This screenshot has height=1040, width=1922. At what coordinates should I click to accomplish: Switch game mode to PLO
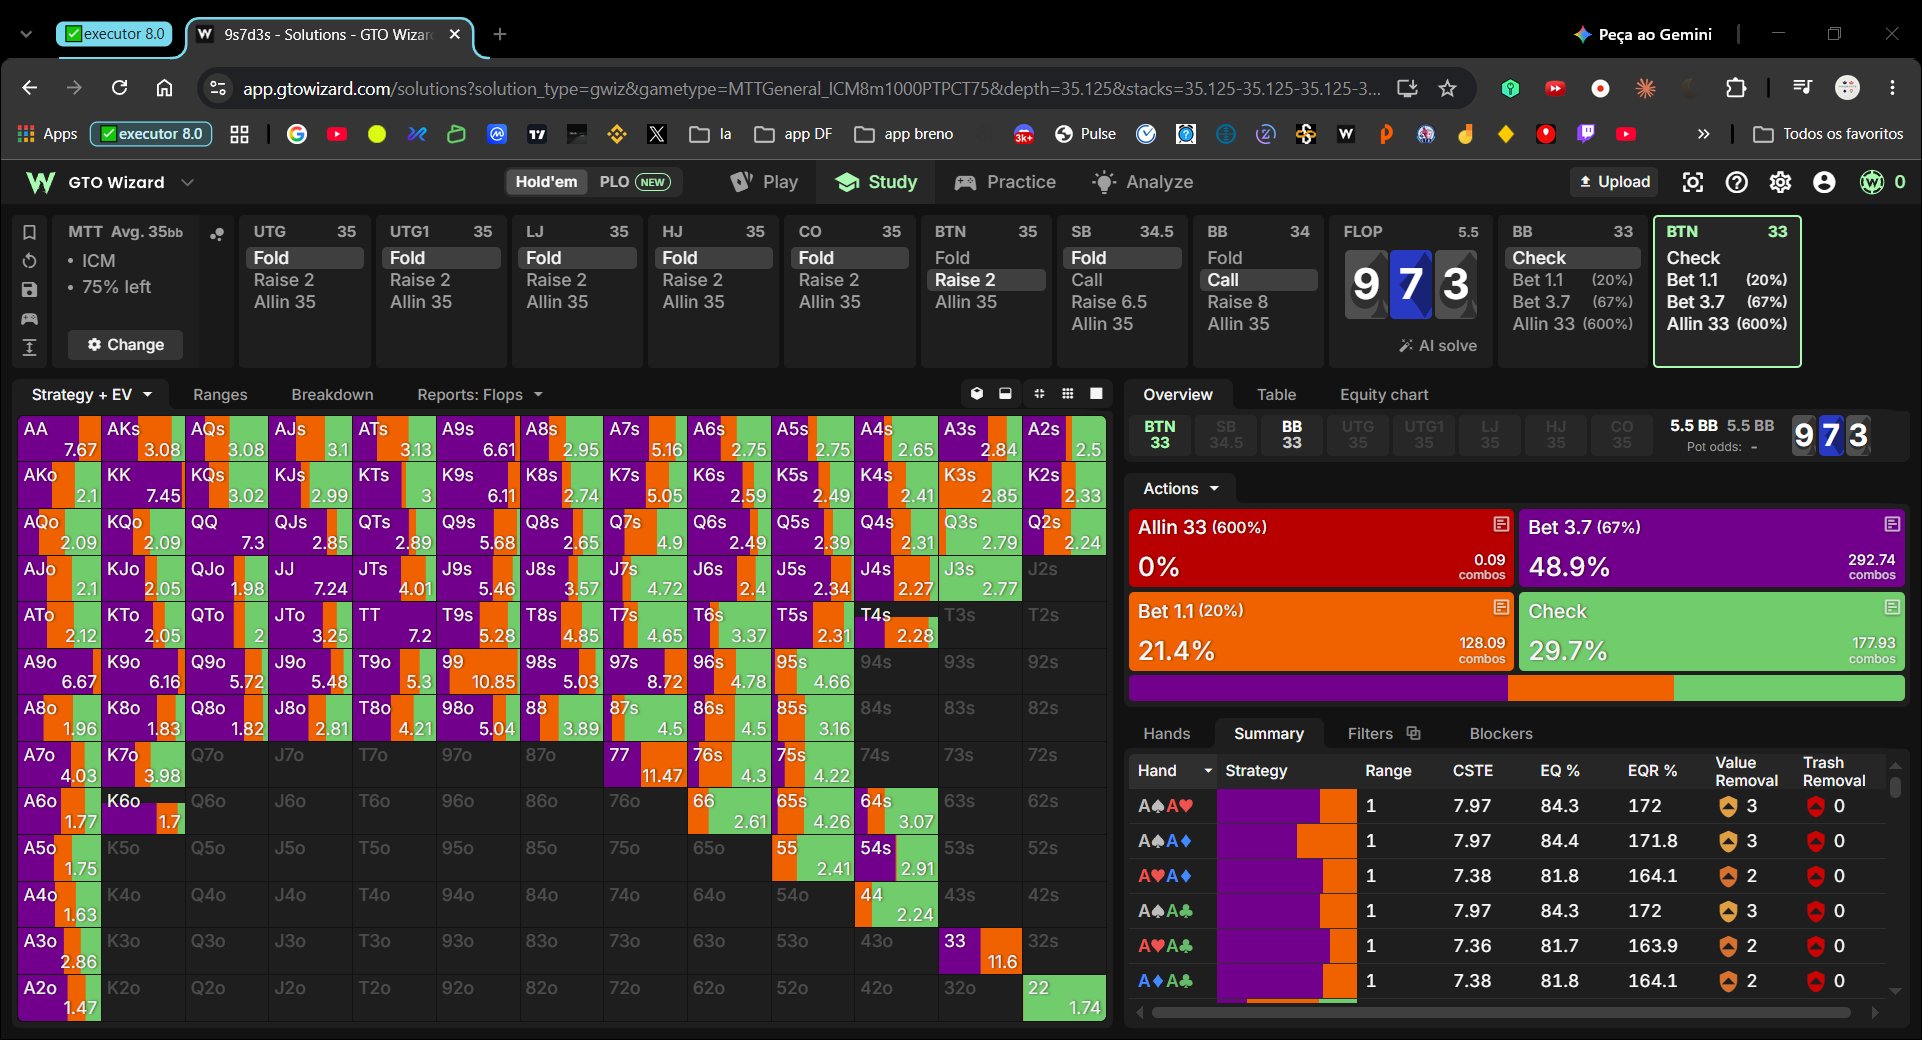[x=634, y=182]
